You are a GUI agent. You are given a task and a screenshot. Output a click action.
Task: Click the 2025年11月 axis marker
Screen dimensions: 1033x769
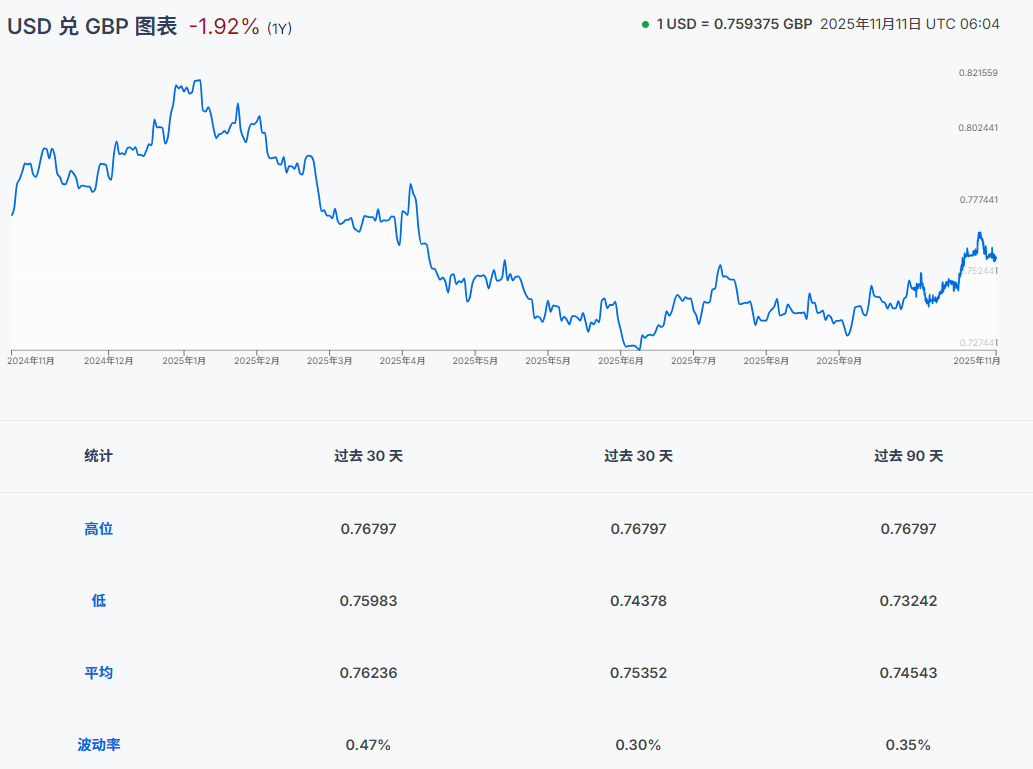tap(976, 360)
